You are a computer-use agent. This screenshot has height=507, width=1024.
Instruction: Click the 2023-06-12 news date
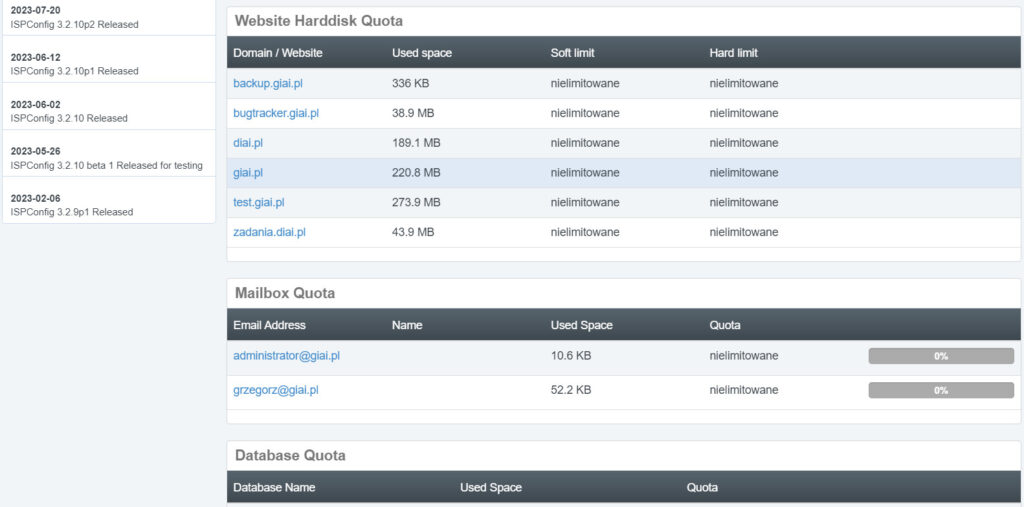35,57
